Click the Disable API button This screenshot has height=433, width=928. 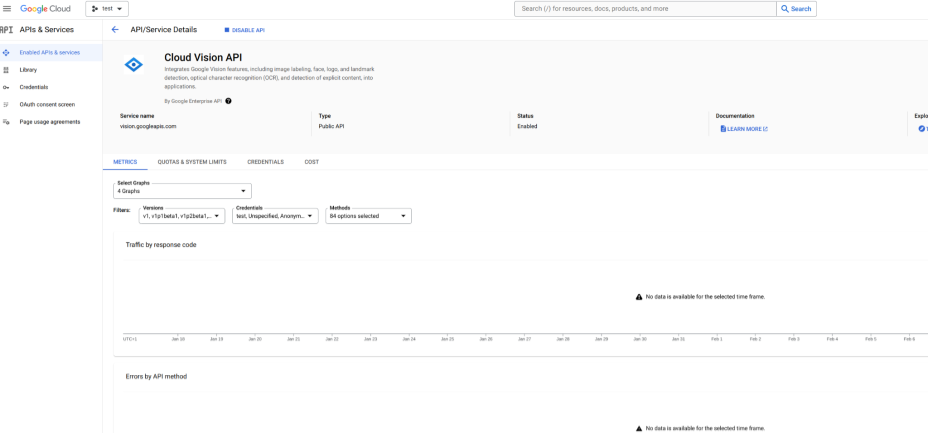pyautogui.click(x=245, y=30)
